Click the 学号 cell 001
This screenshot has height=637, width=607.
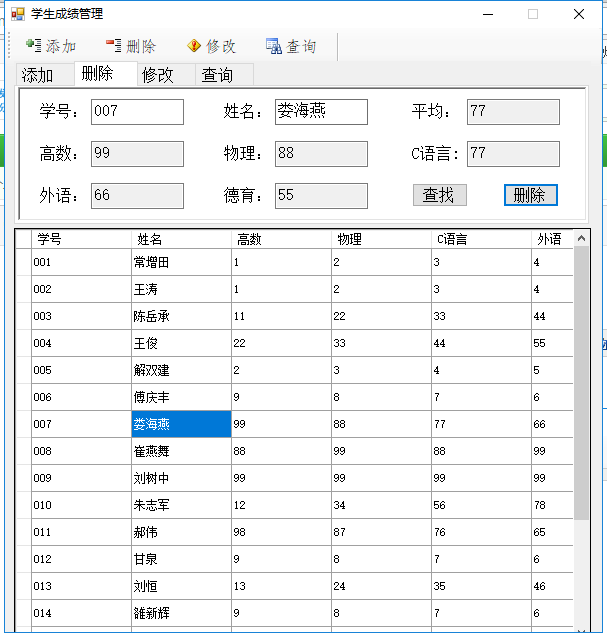click(x=81, y=262)
